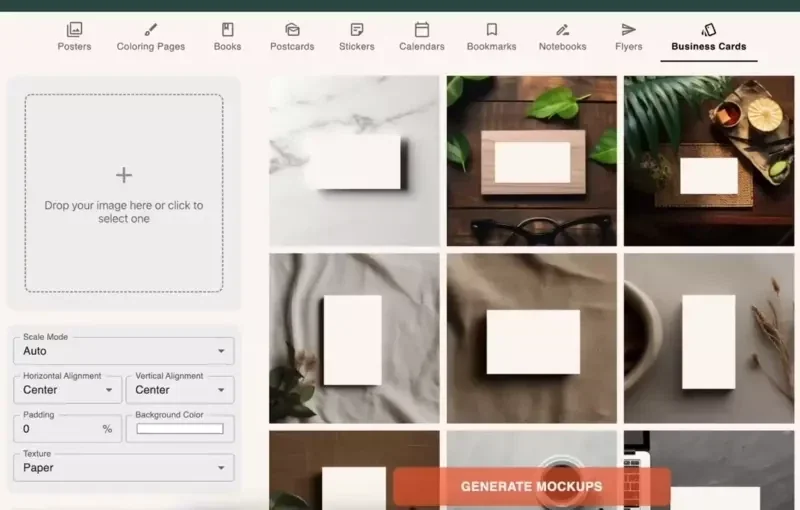
Task: Click the Padding input field
Action: click(x=68, y=429)
